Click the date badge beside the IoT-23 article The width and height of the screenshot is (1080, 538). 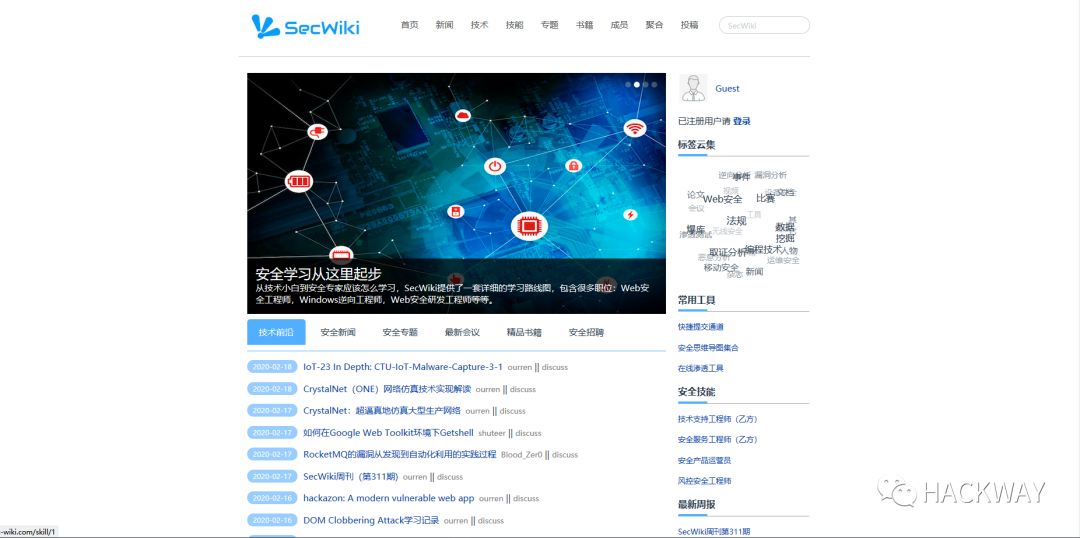point(271,367)
